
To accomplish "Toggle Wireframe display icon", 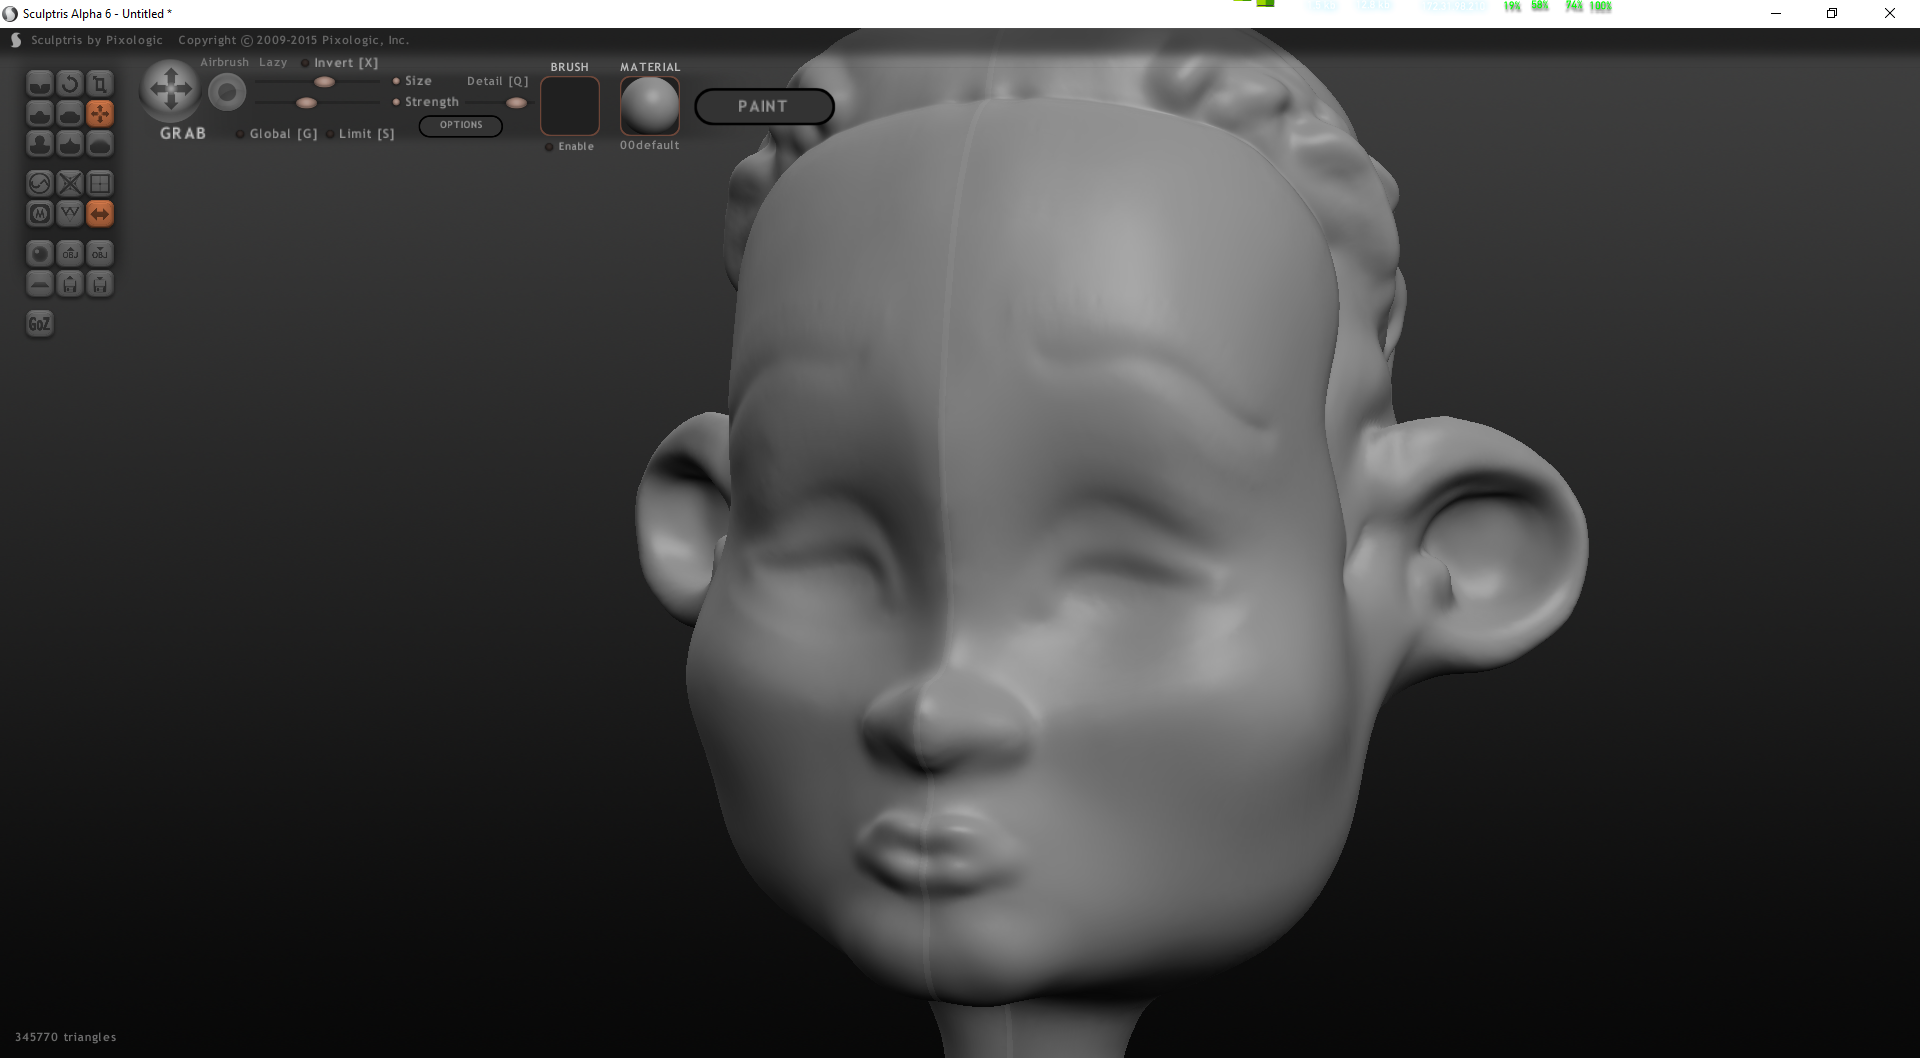I will click(69, 213).
